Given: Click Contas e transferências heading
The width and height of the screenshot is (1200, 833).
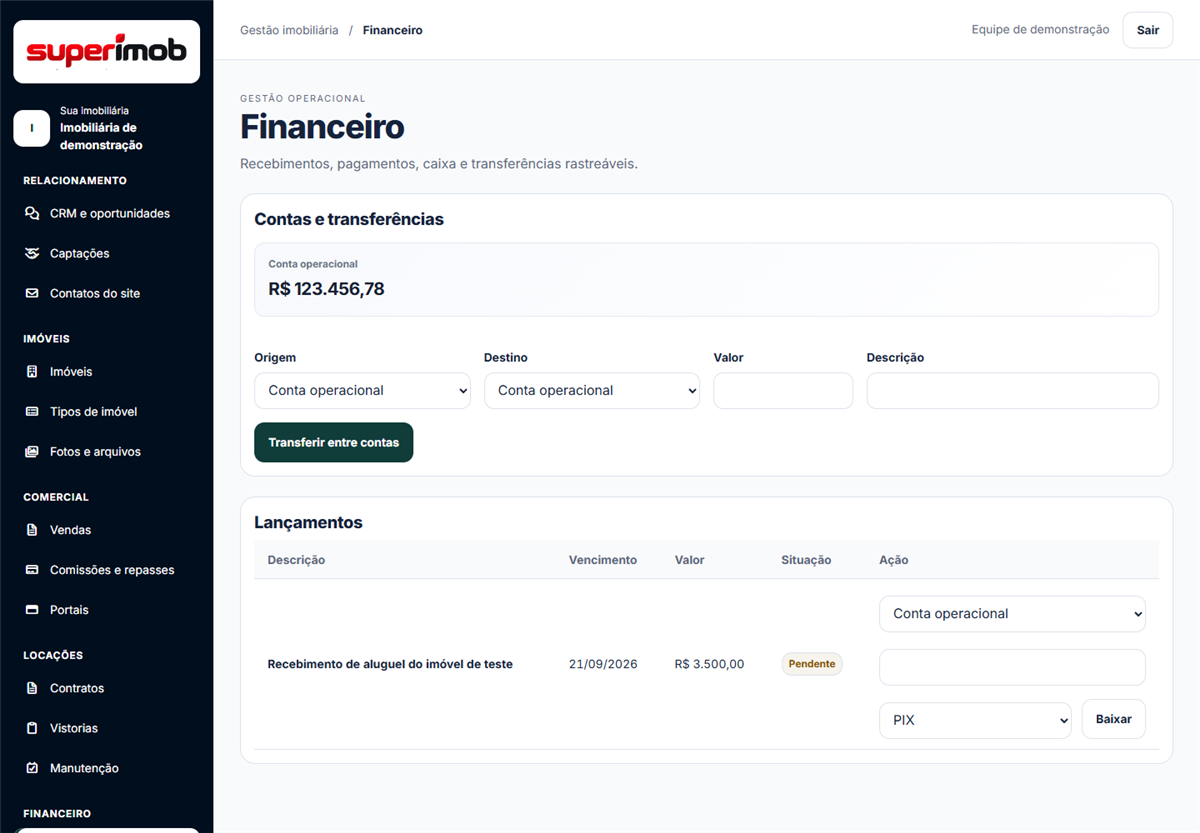Looking at the screenshot, I should pyautogui.click(x=349, y=219).
